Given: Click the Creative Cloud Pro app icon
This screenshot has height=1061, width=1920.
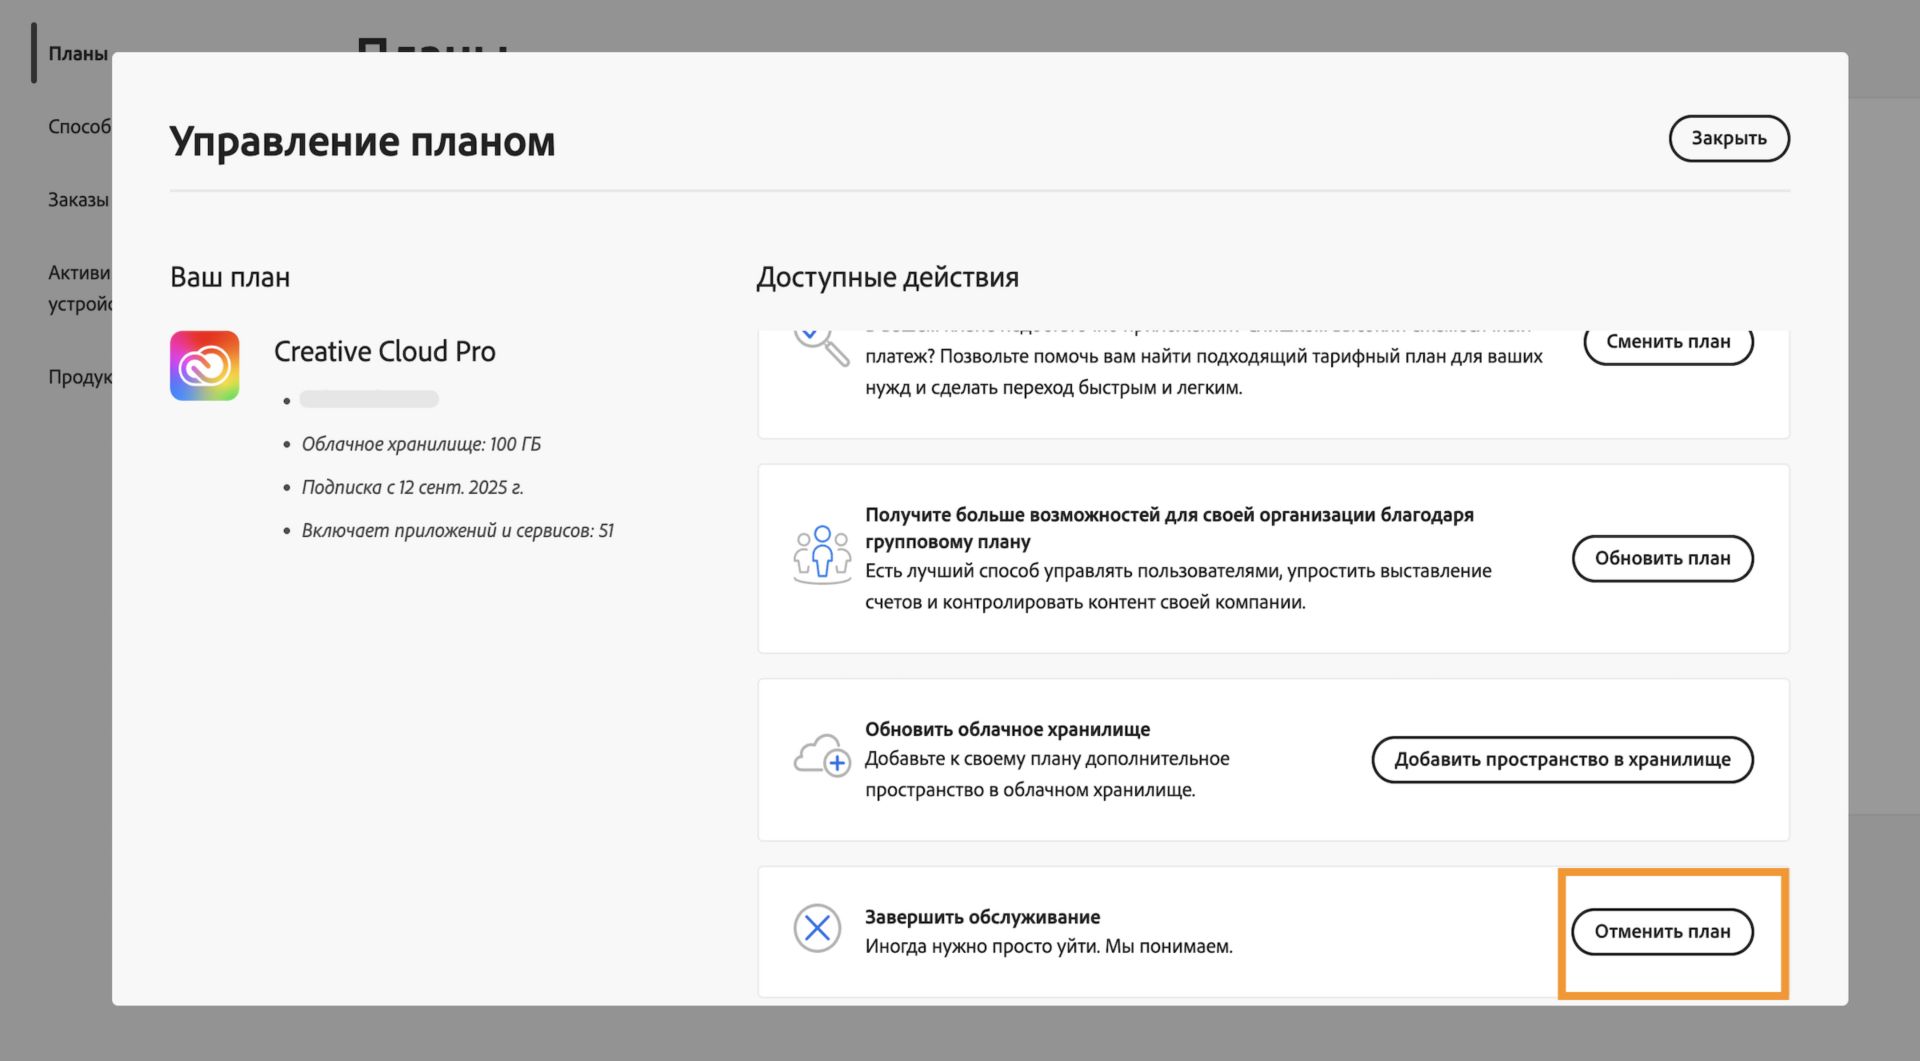Looking at the screenshot, I should point(207,365).
